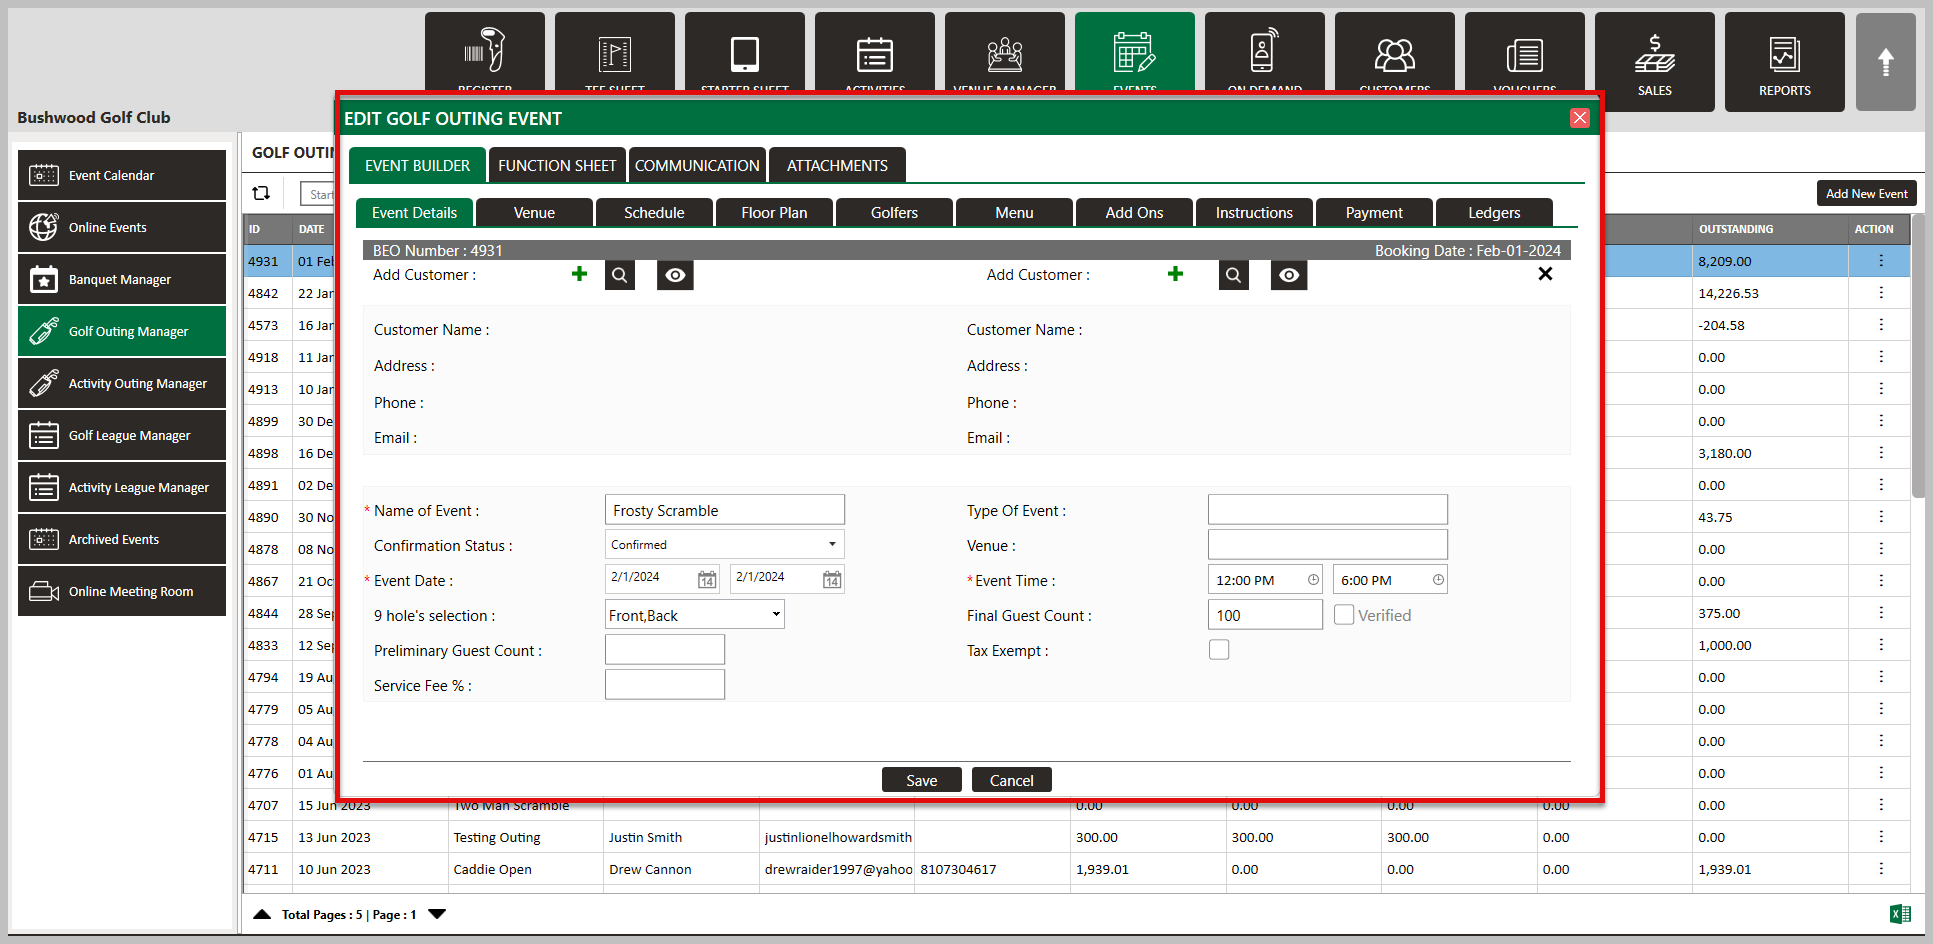
Task: Open calendar picker for event start date
Action: pos(707,580)
